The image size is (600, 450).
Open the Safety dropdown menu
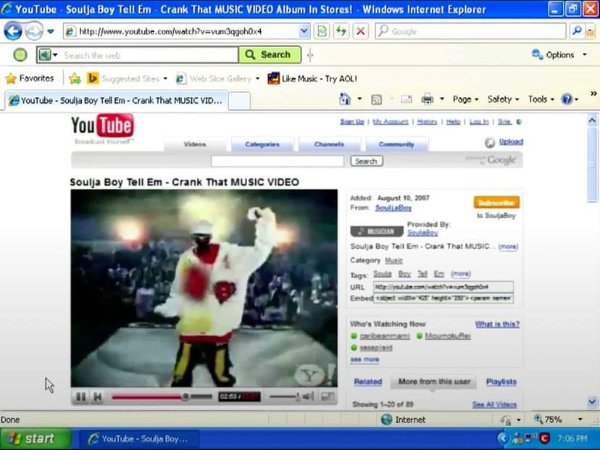click(503, 99)
